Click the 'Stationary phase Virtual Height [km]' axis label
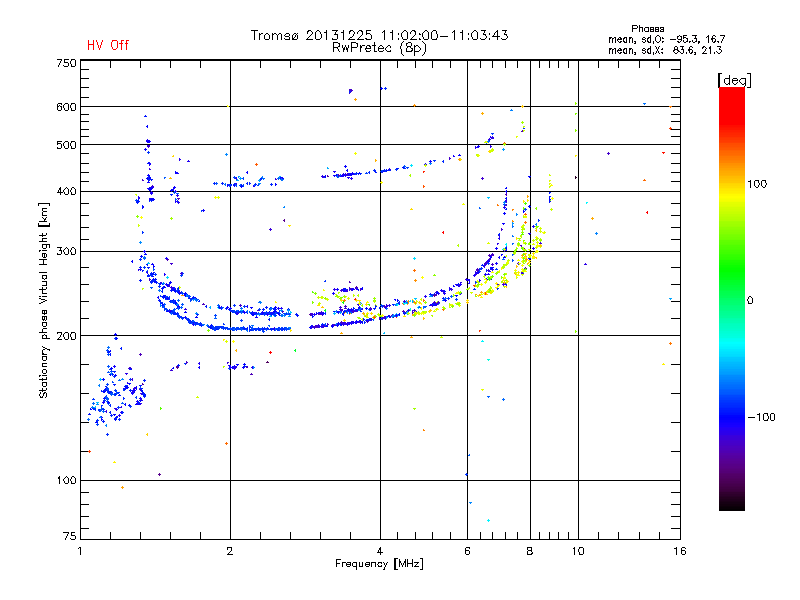800x600 pixels. pos(44,300)
